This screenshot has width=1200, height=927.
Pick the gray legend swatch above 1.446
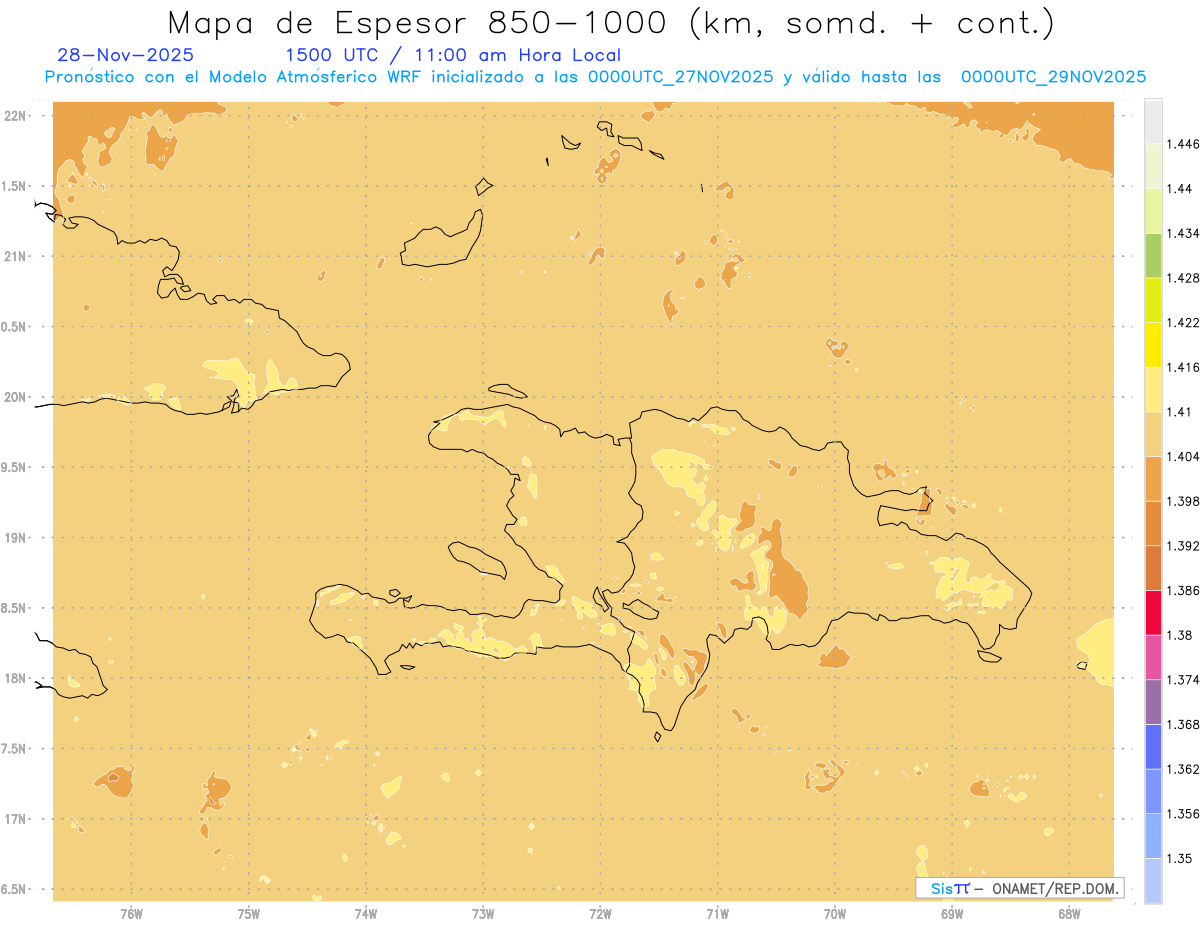(x=1153, y=121)
